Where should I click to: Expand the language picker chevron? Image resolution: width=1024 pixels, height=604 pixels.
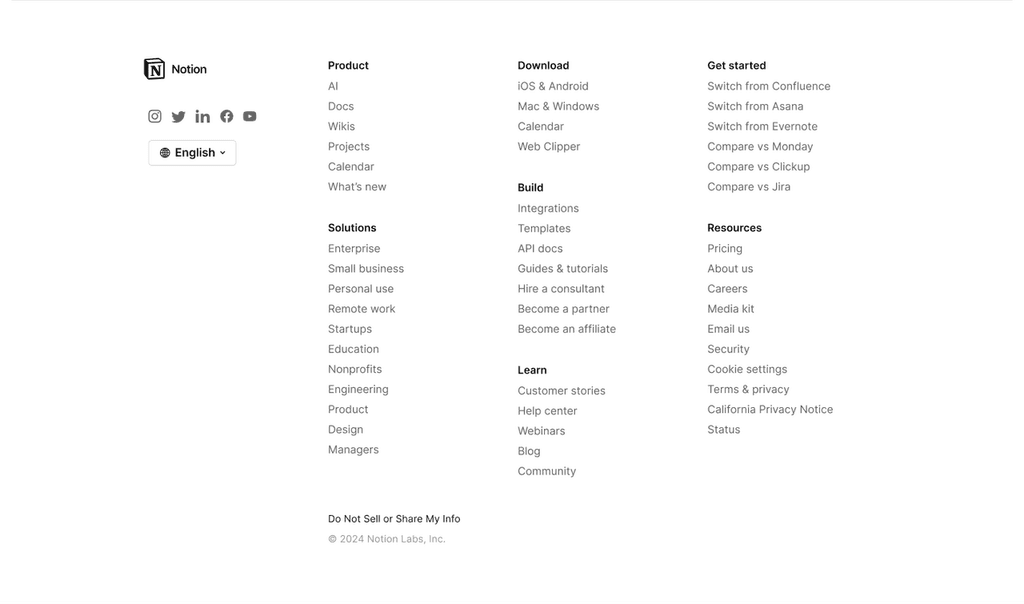click(x=222, y=152)
